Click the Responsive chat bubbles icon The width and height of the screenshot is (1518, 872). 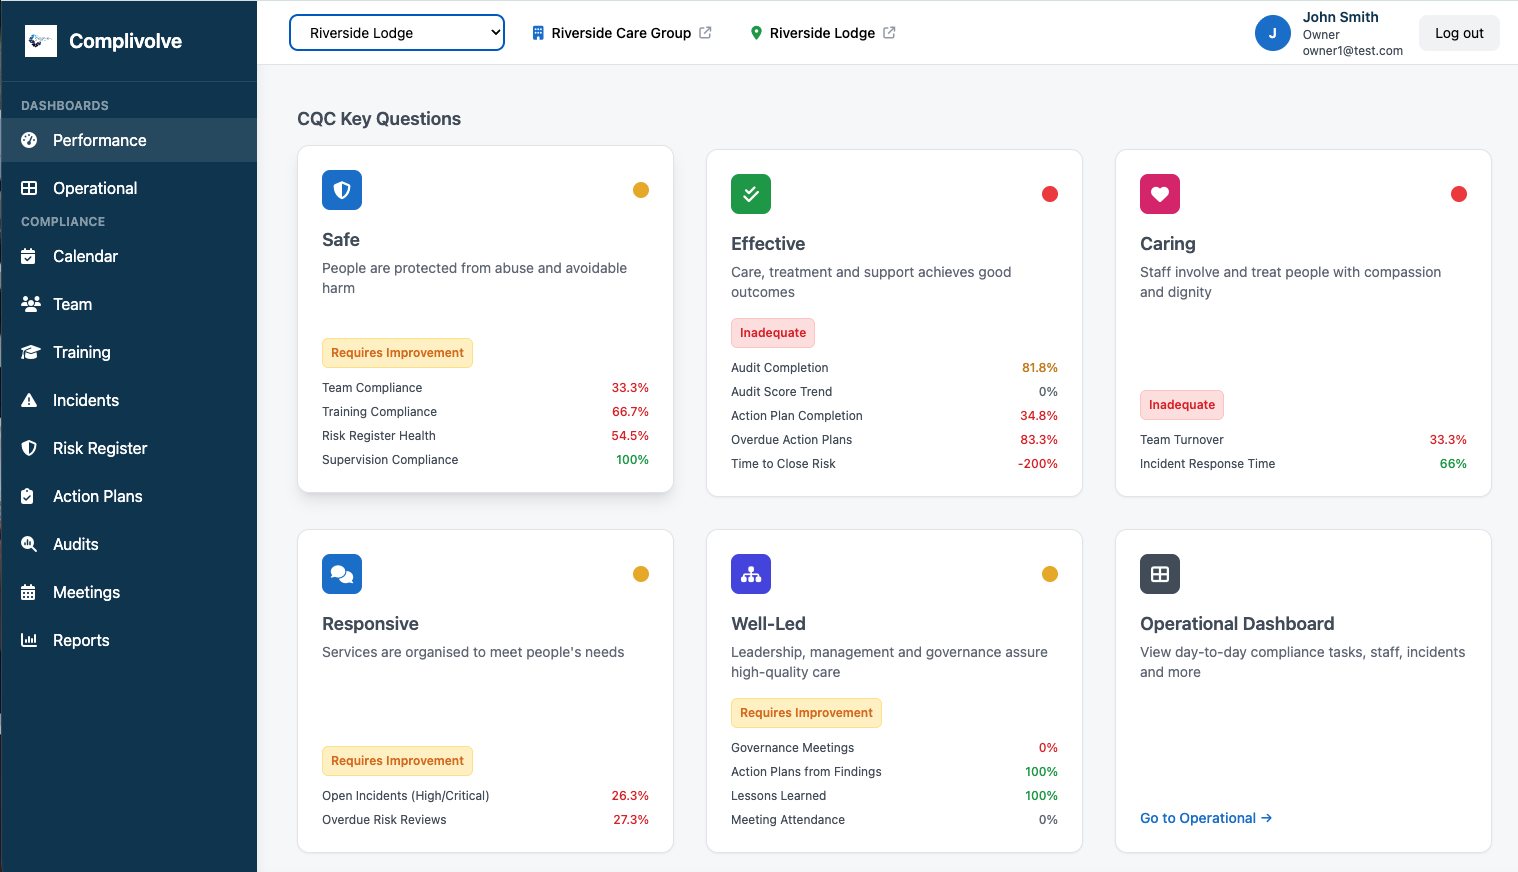click(342, 574)
